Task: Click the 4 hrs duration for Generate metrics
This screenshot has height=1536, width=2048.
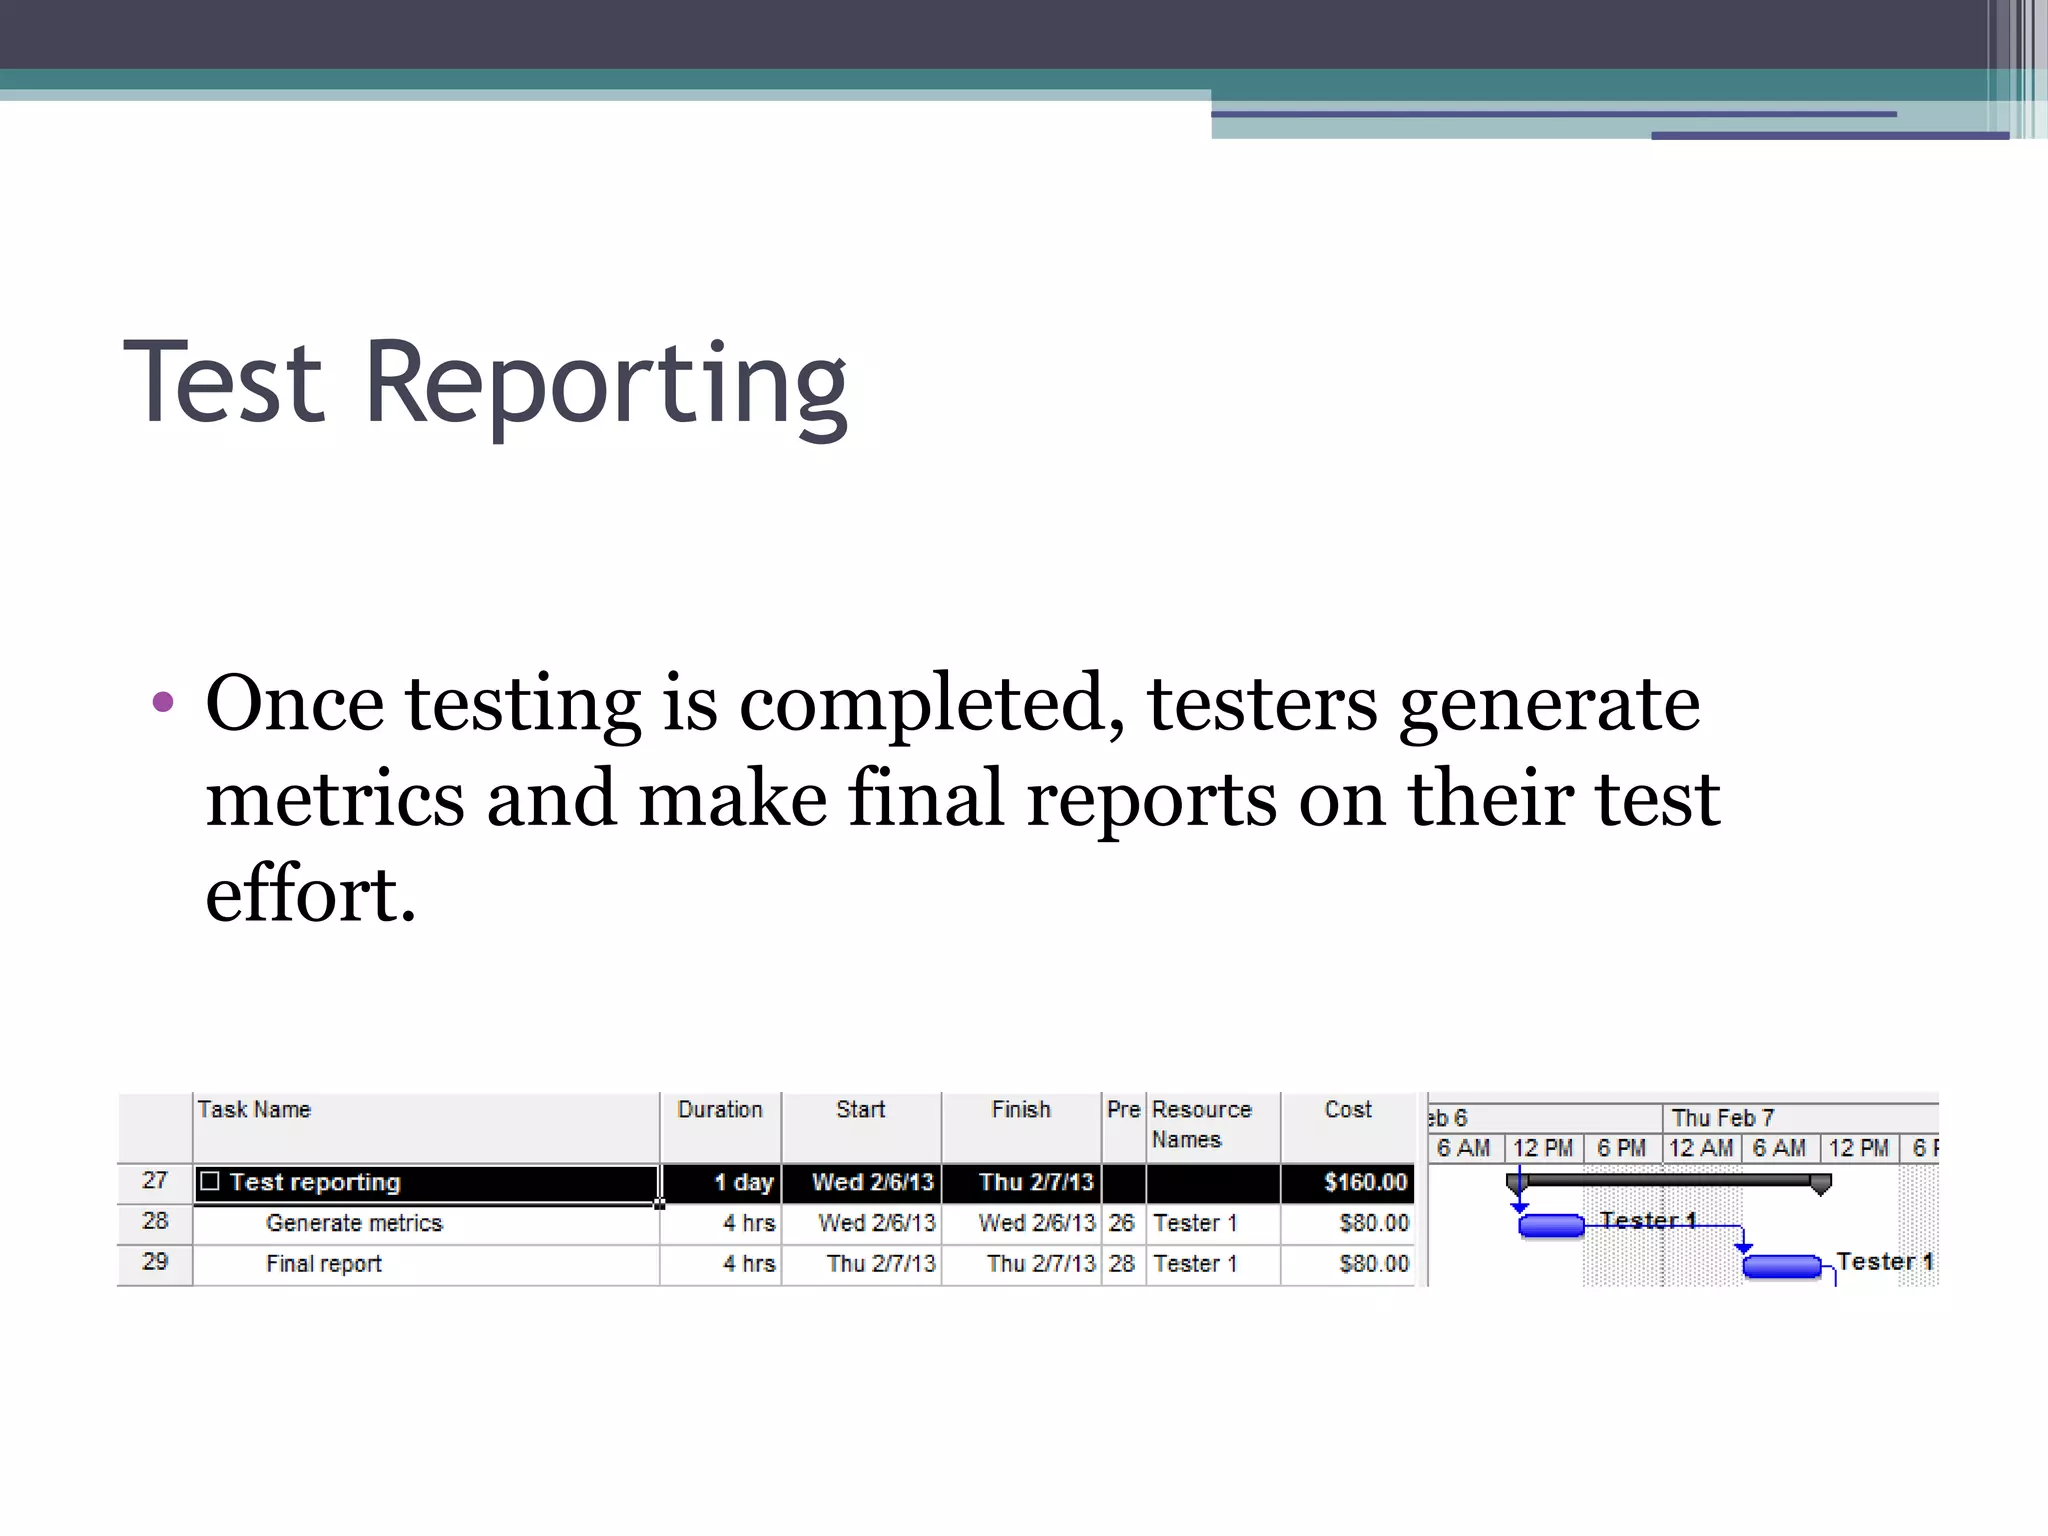Action: 721,1223
